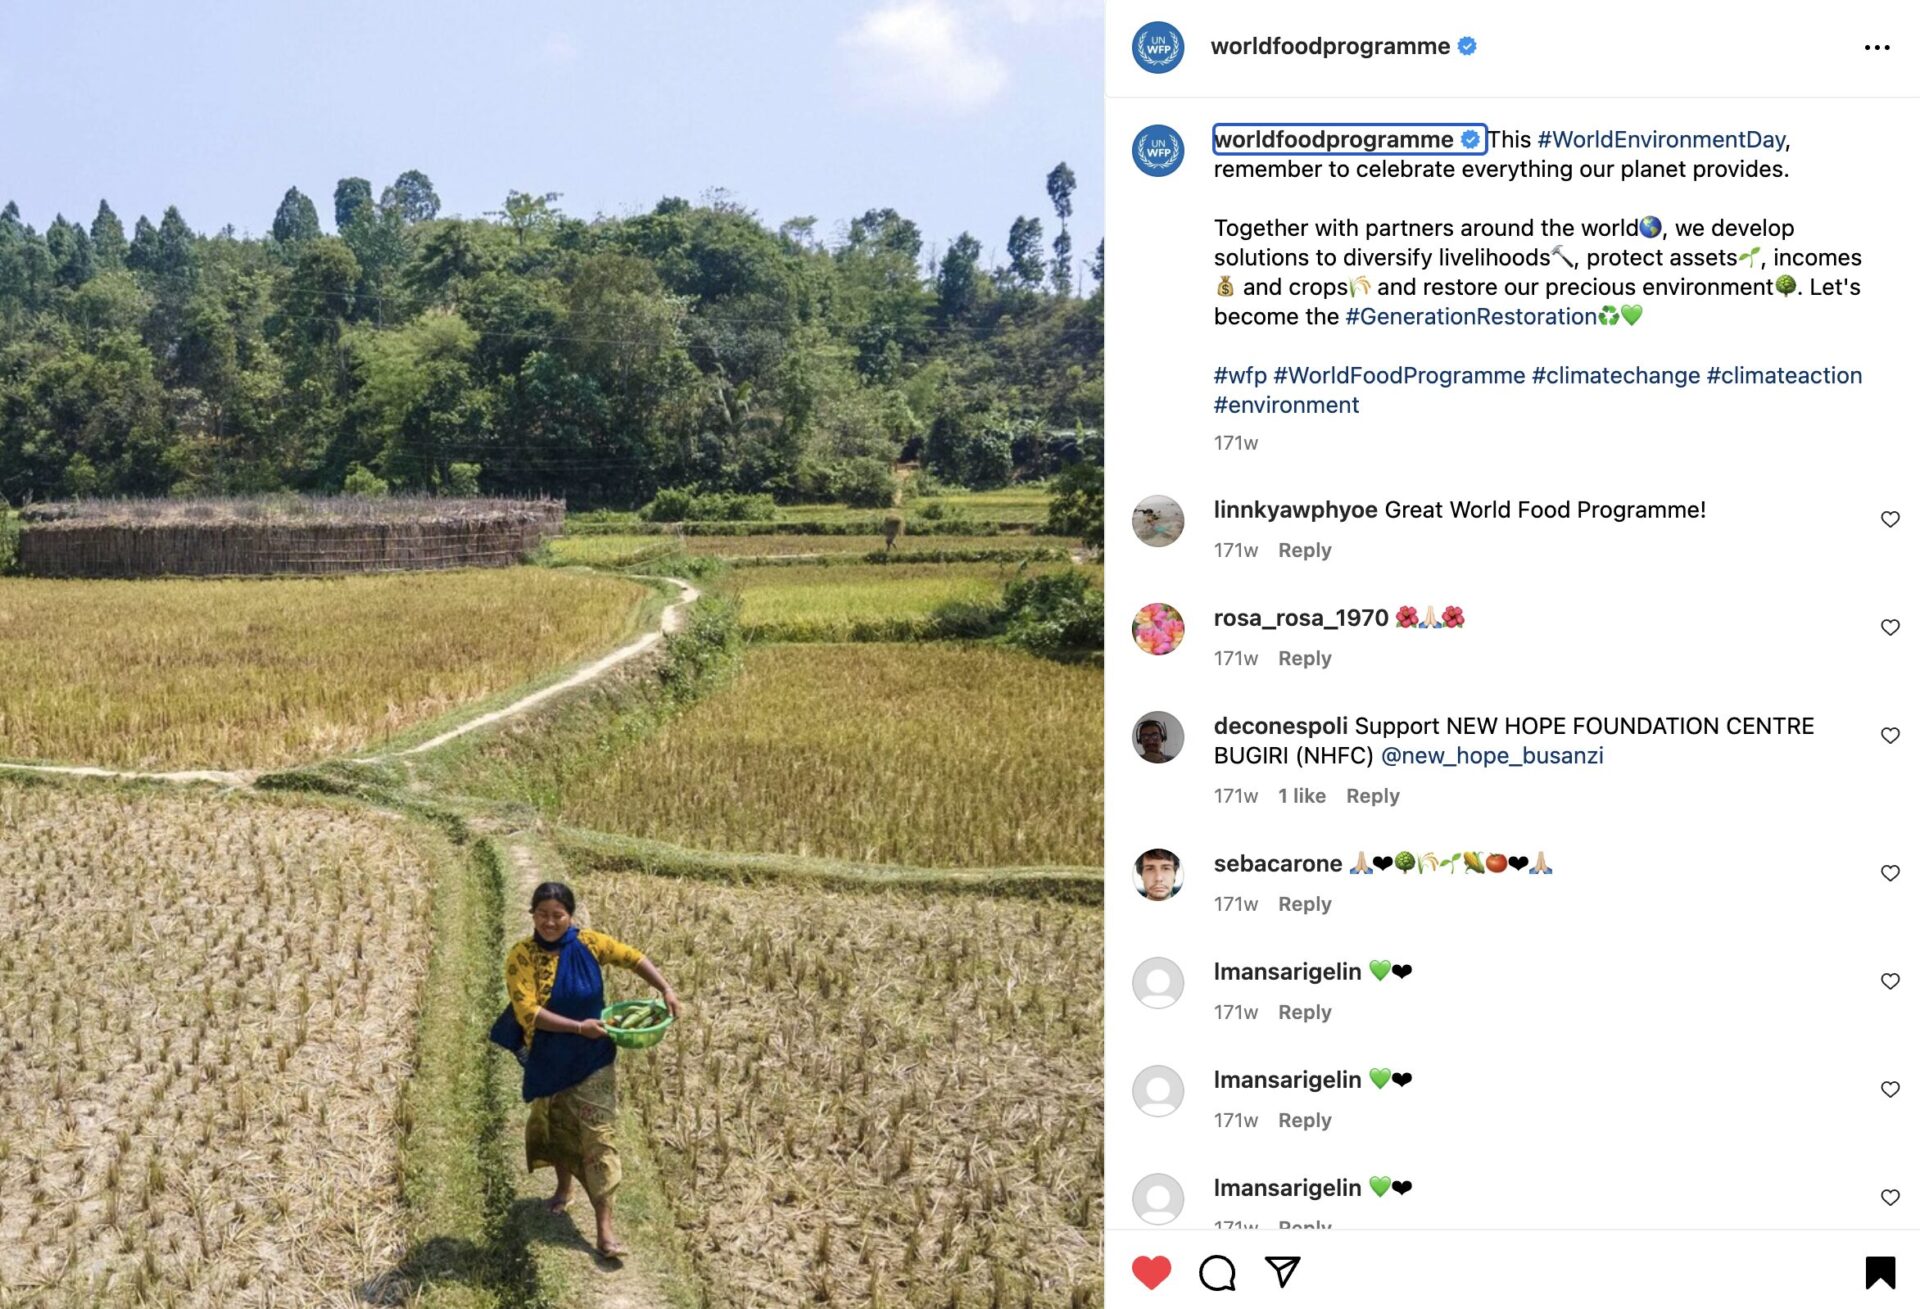
Task: Open #WorldEnvironmentDay hashtag link
Action: pos(1661,139)
